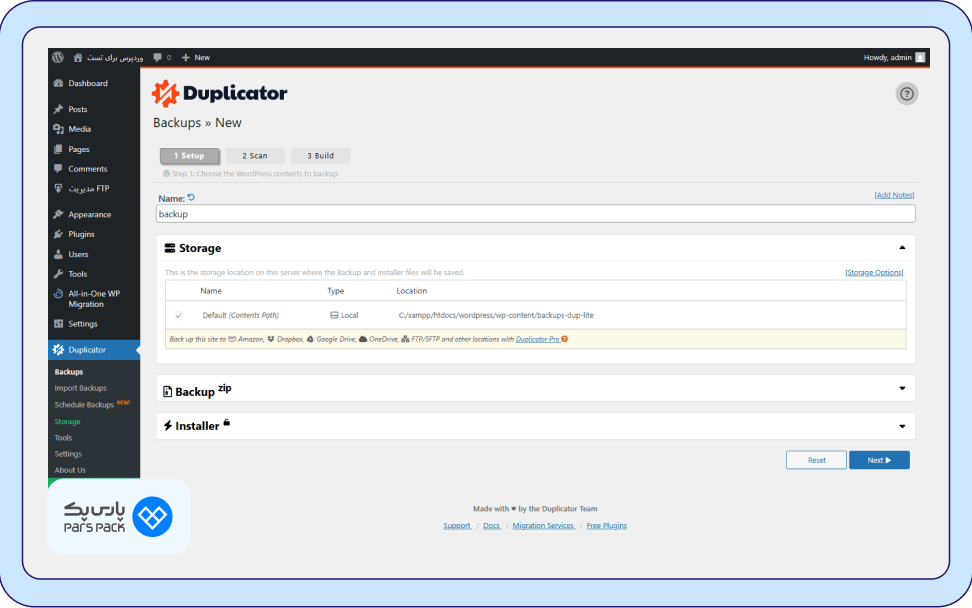Expand the Installer section
The image size is (972, 608).
[x=900, y=425]
